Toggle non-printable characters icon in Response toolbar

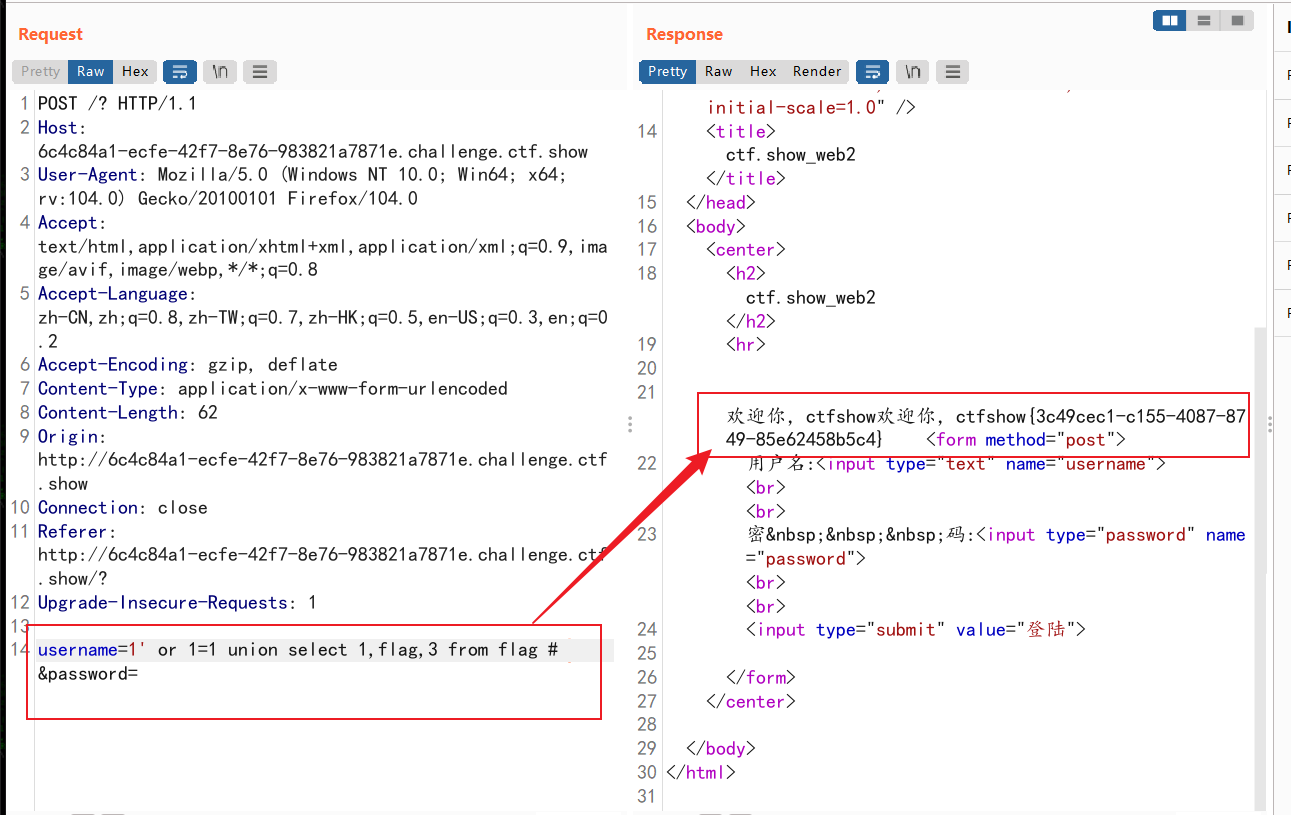coord(913,71)
